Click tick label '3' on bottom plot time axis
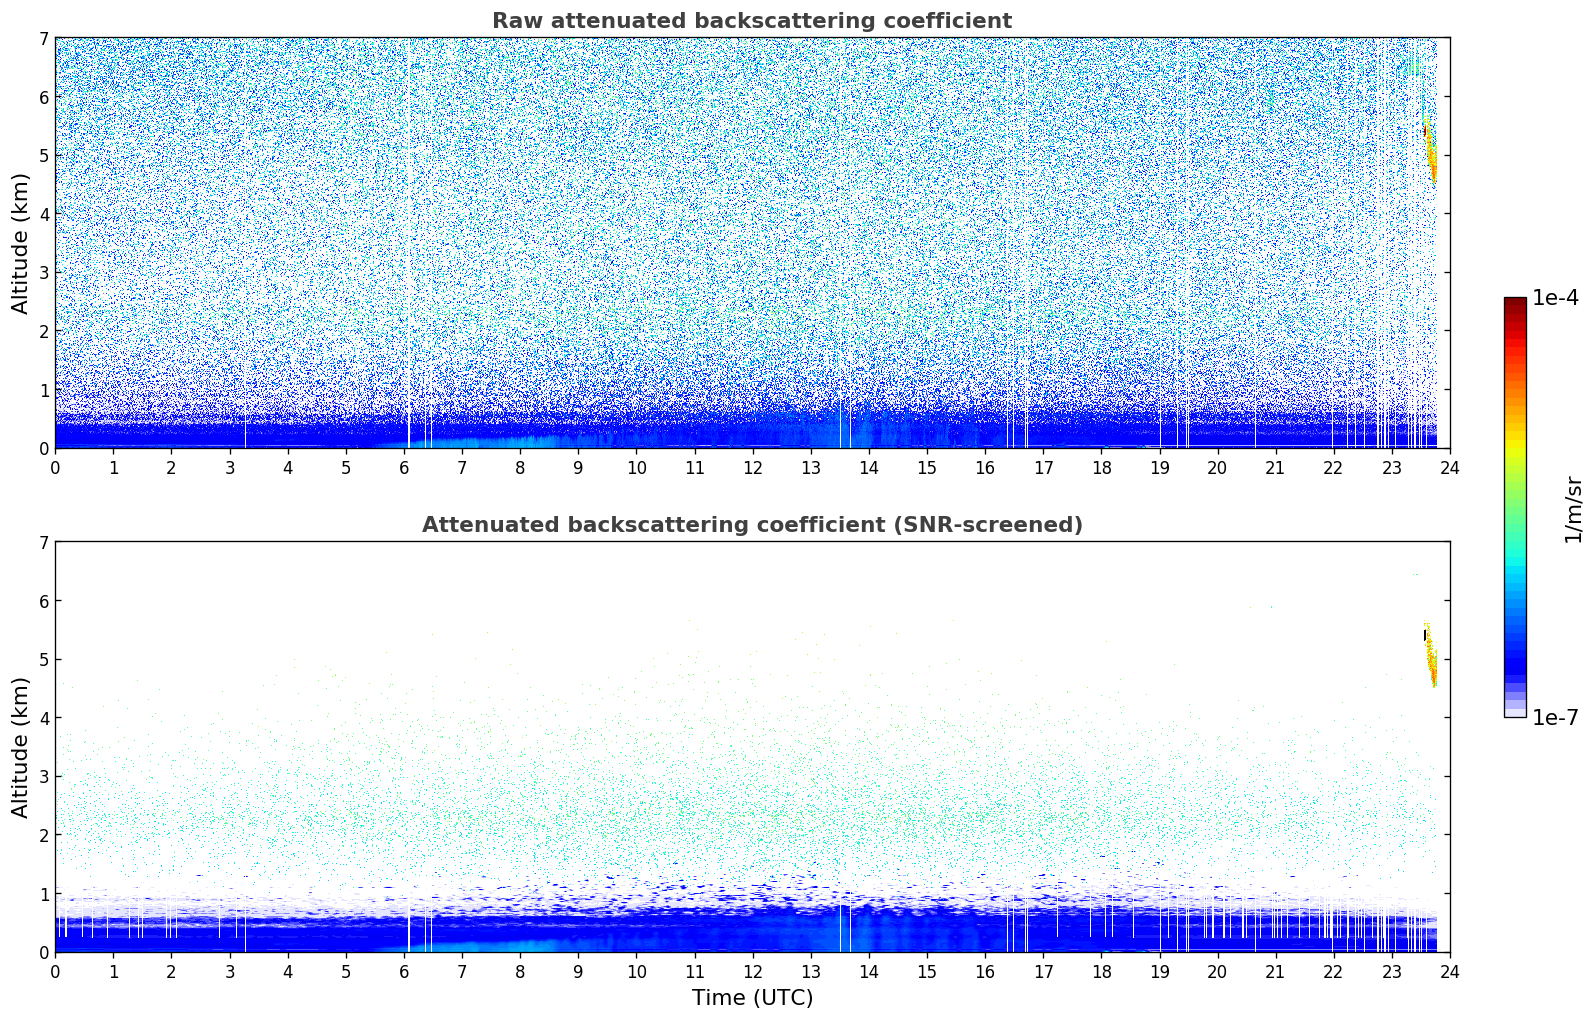This screenshot has width=1595, height=1020. pyautogui.click(x=229, y=972)
